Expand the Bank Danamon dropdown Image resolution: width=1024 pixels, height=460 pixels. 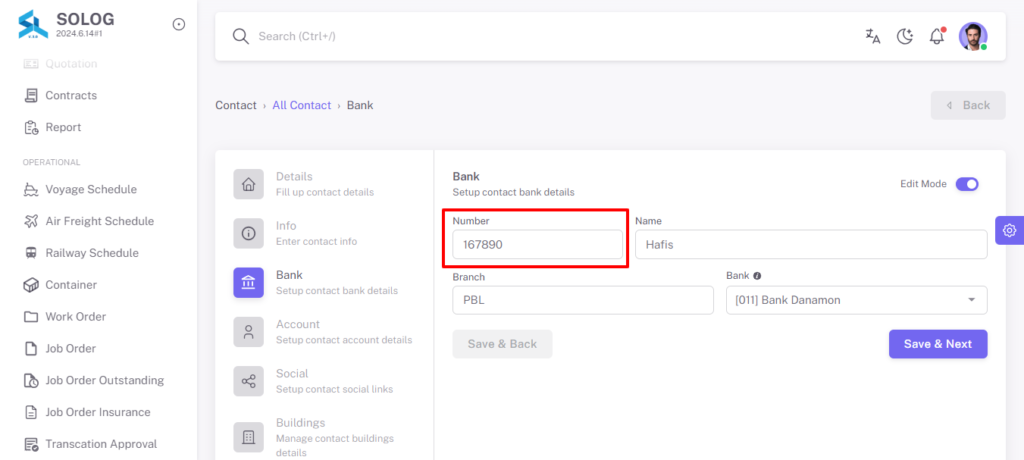[856, 300]
